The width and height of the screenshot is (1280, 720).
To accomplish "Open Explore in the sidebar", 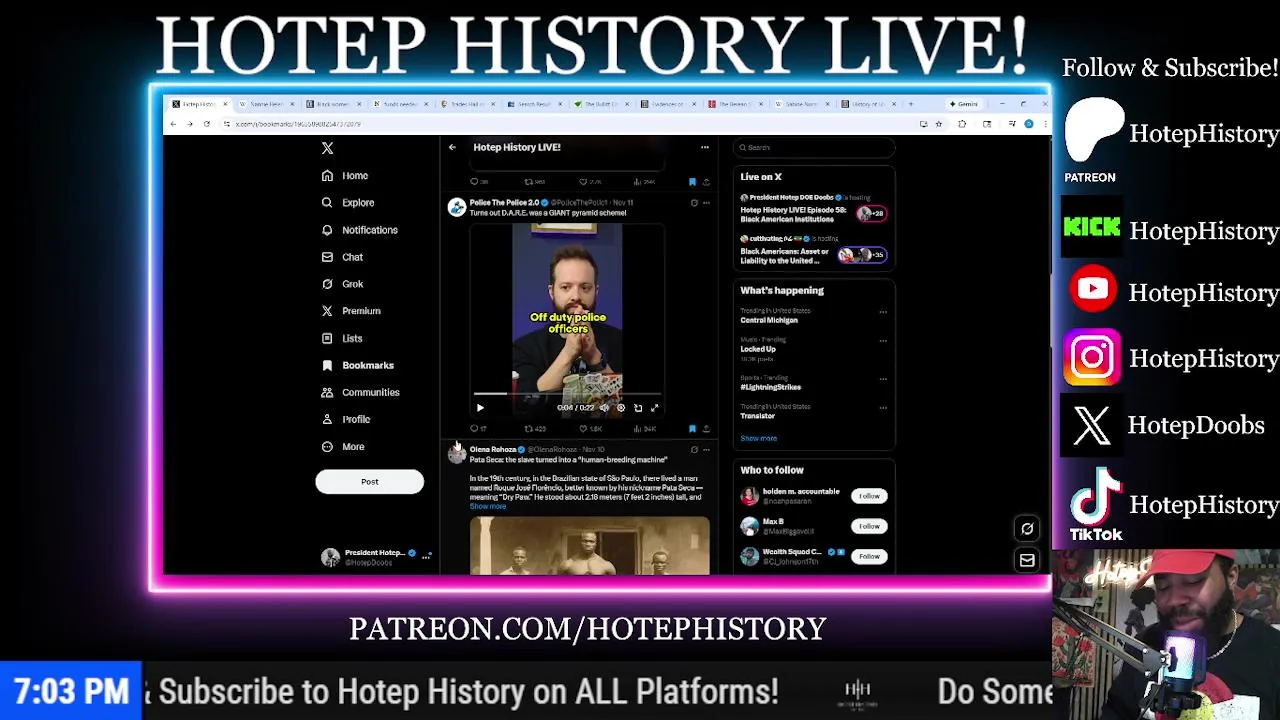I will pos(348,203).
